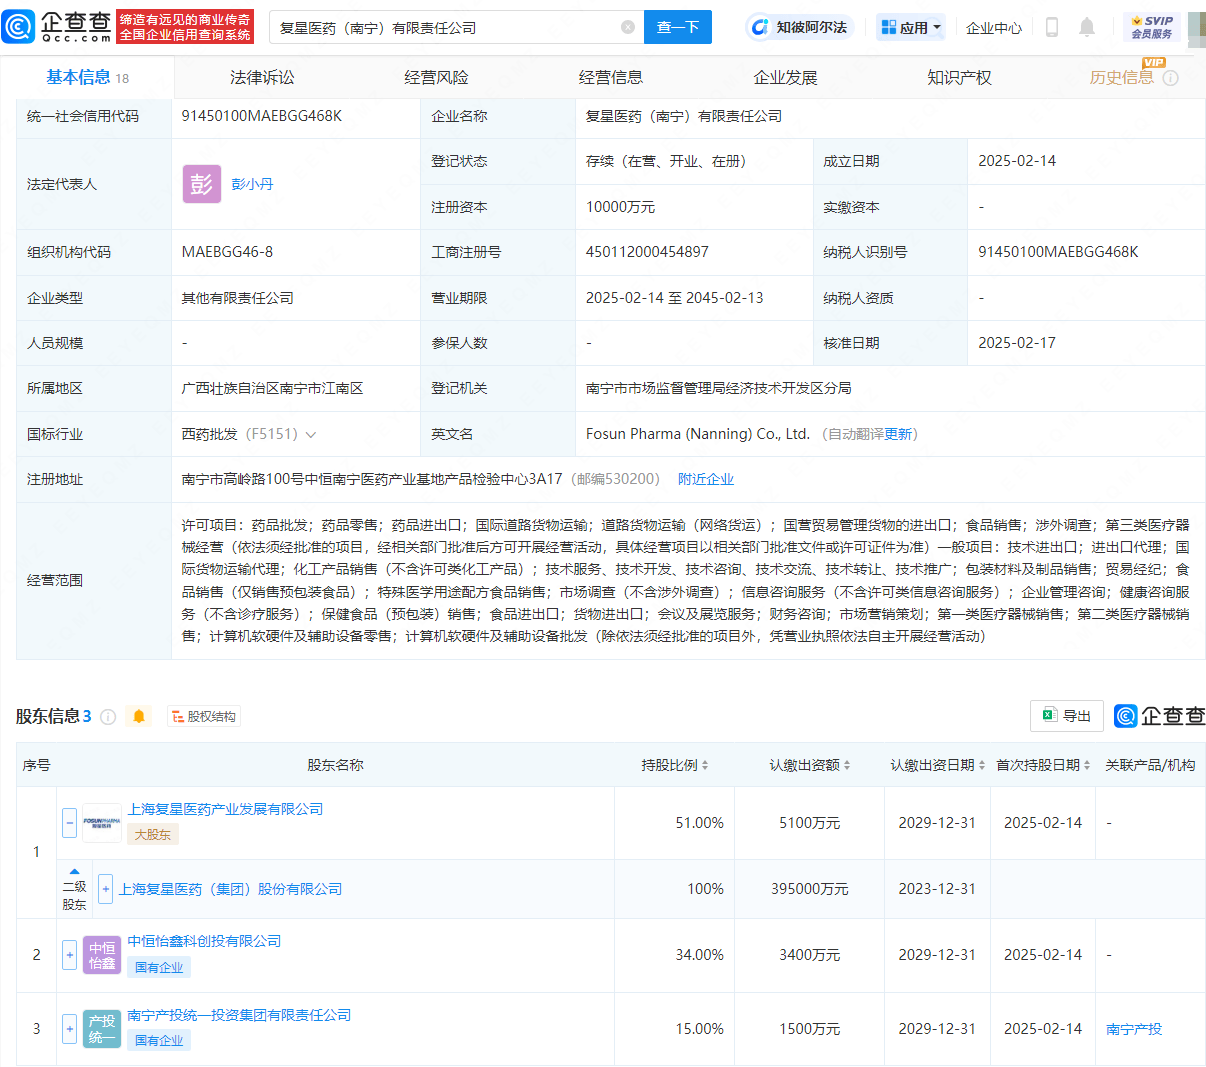1206x1067 pixels.
Task: Expand the 西药批发 industry dropdown chevron
Action: click(x=311, y=435)
